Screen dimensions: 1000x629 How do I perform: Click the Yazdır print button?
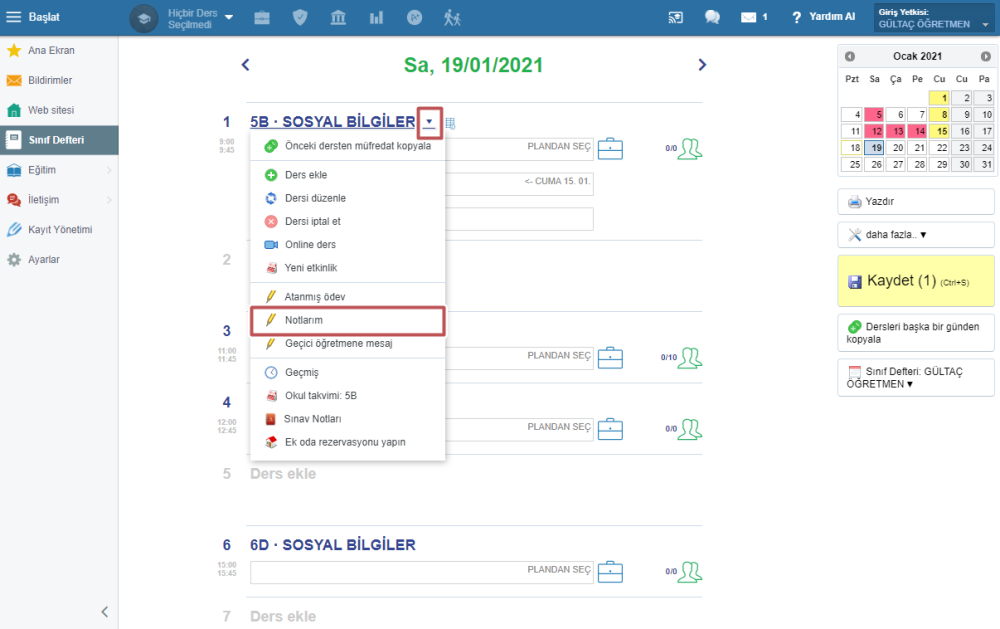(916, 202)
